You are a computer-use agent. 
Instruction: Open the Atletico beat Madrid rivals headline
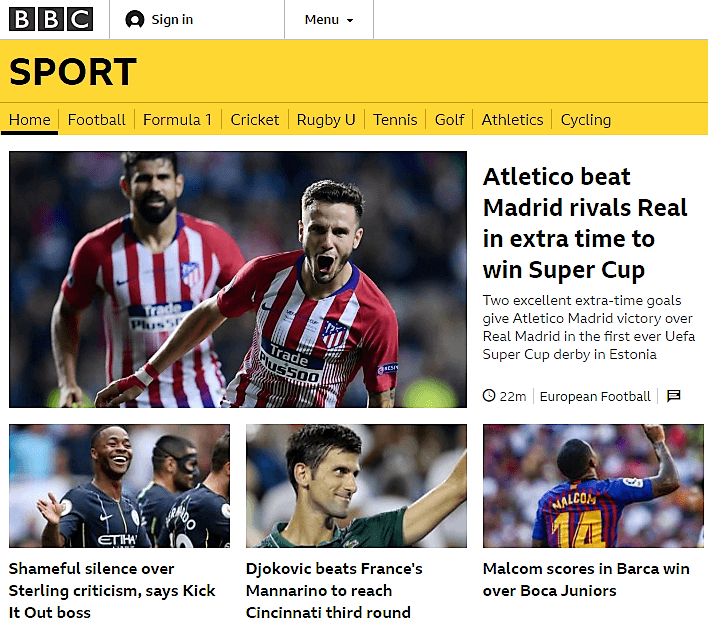pyautogui.click(x=585, y=223)
